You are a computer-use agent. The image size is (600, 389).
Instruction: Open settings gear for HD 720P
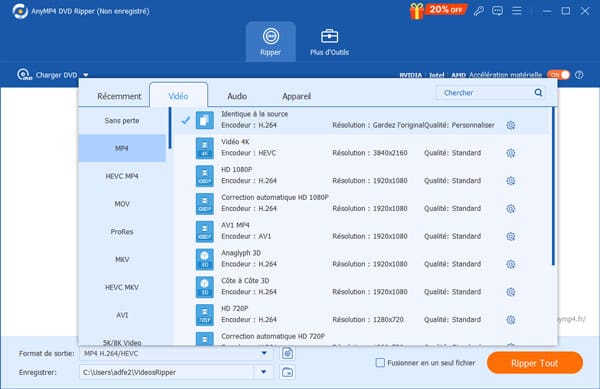click(510, 320)
